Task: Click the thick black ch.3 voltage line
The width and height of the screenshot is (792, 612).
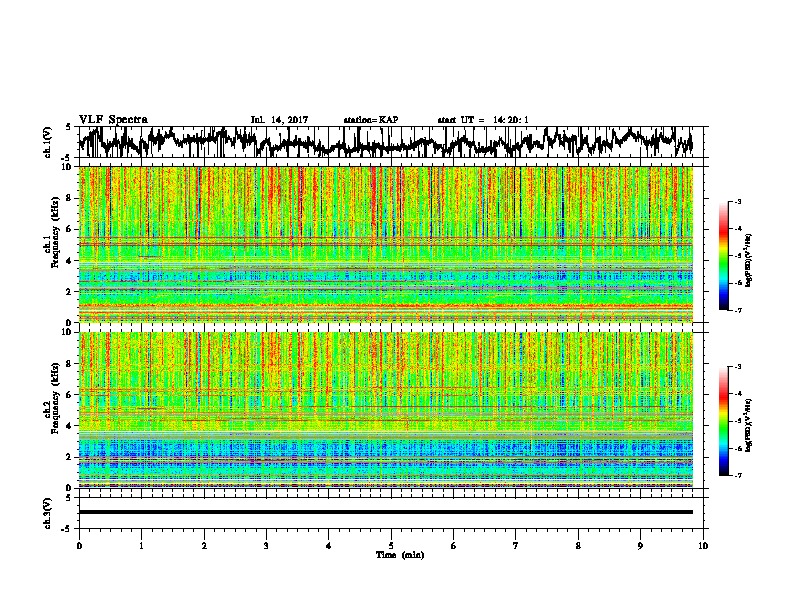Action: (386, 512)
